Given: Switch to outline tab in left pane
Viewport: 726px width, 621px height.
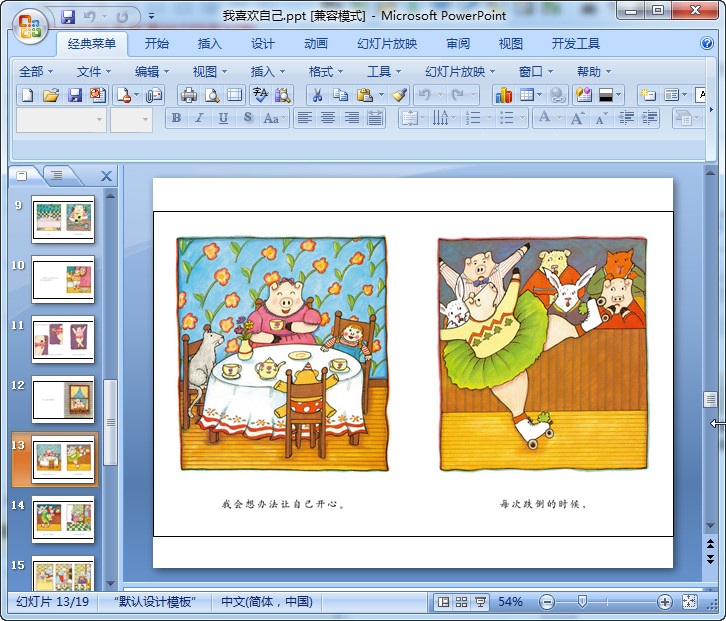Looking at the screenshot, I should (57, 175).
